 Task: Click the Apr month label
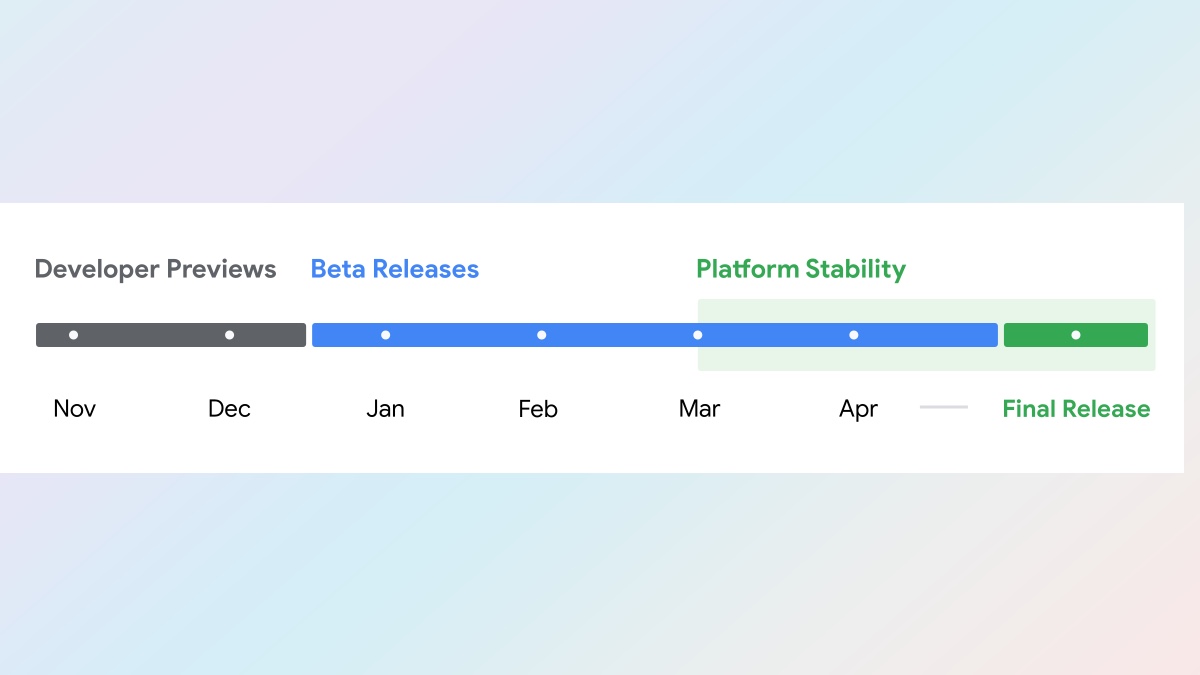click(858, 410)
